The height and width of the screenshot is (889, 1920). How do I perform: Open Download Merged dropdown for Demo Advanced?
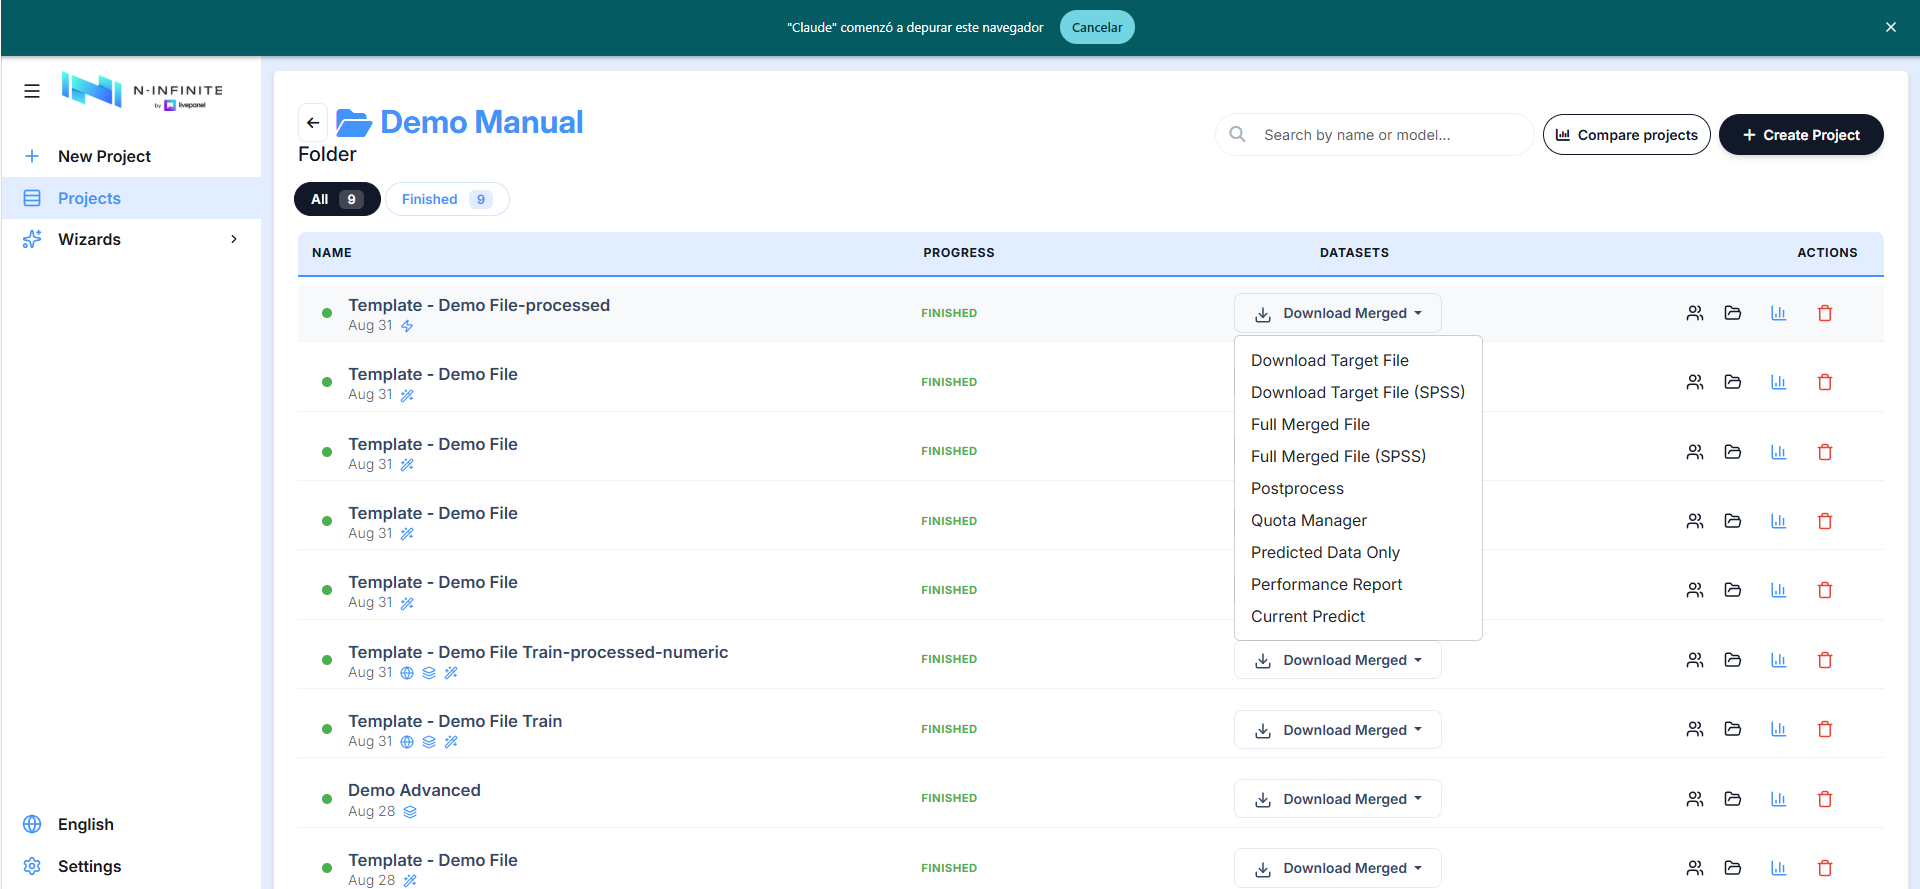pyautogui.click(x=1338, y=799)
